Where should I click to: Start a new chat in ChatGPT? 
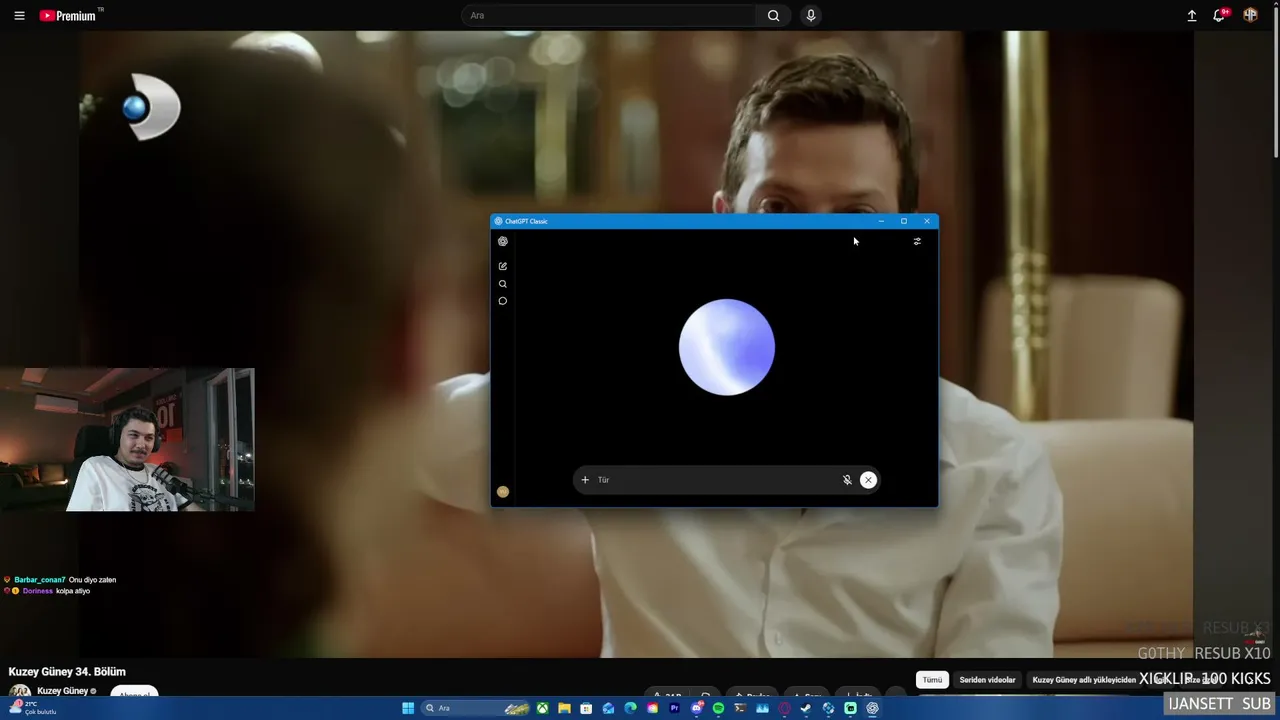(503, 266)
